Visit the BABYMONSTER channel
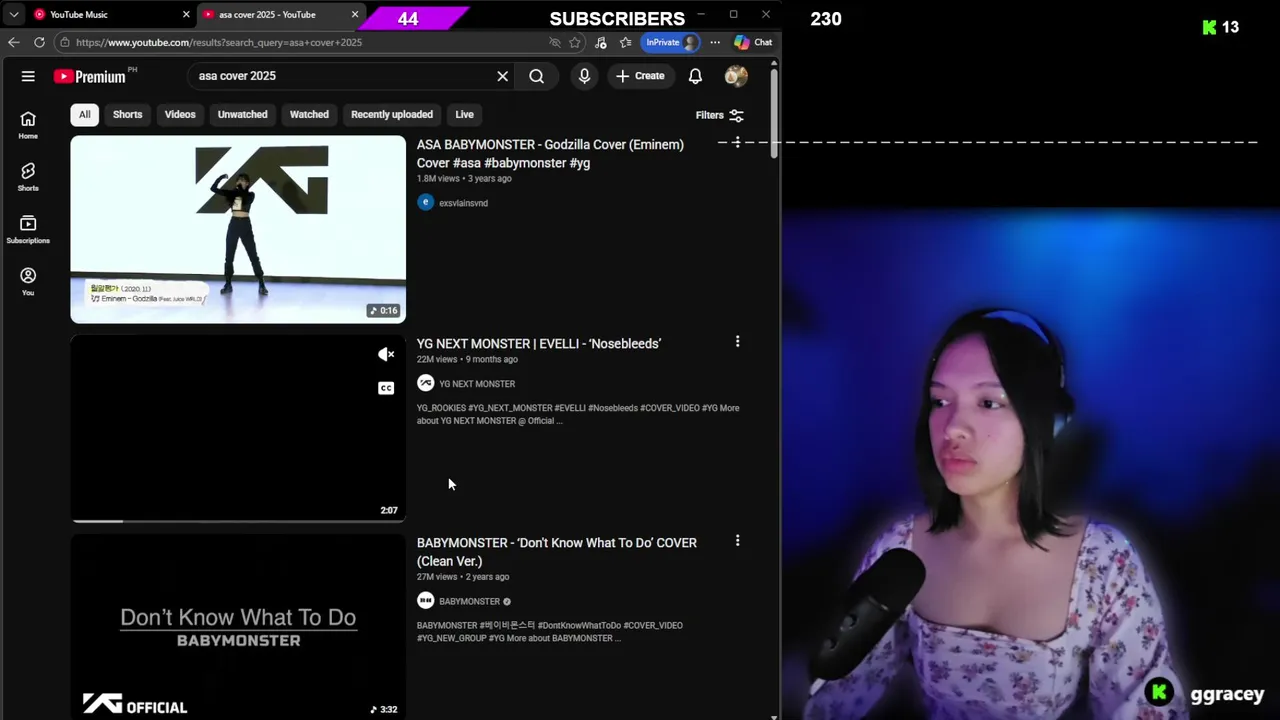 (469, 602)
